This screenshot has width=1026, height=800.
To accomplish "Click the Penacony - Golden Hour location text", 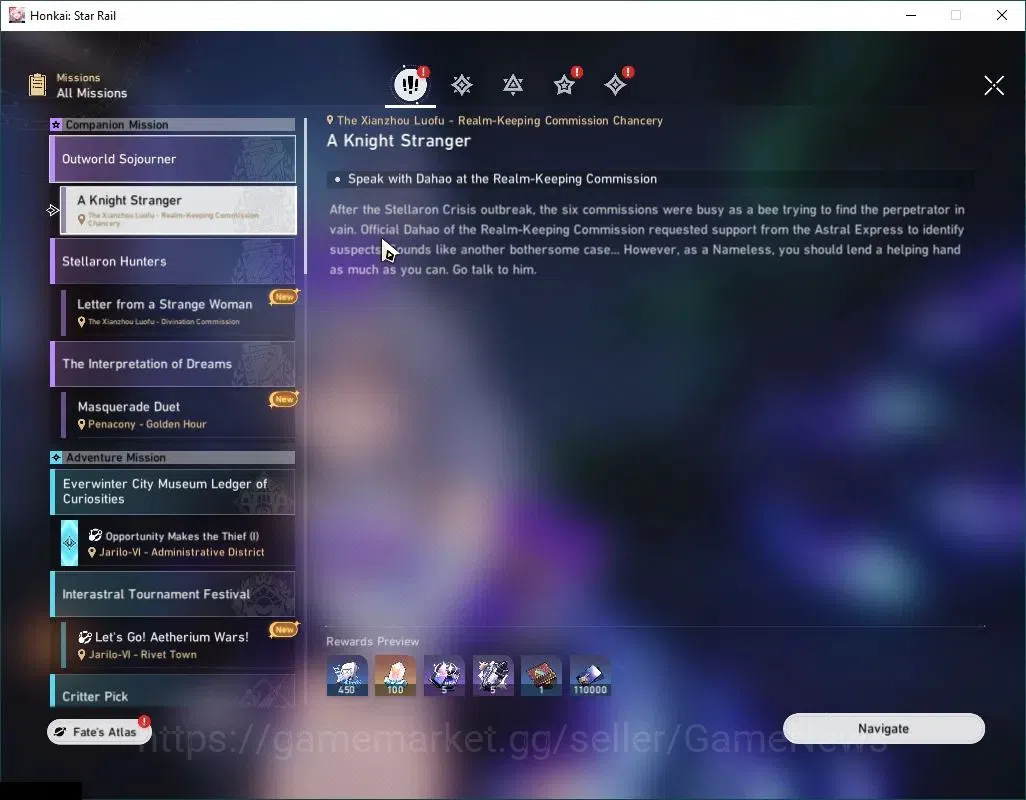I will click(x=147, y=424).
